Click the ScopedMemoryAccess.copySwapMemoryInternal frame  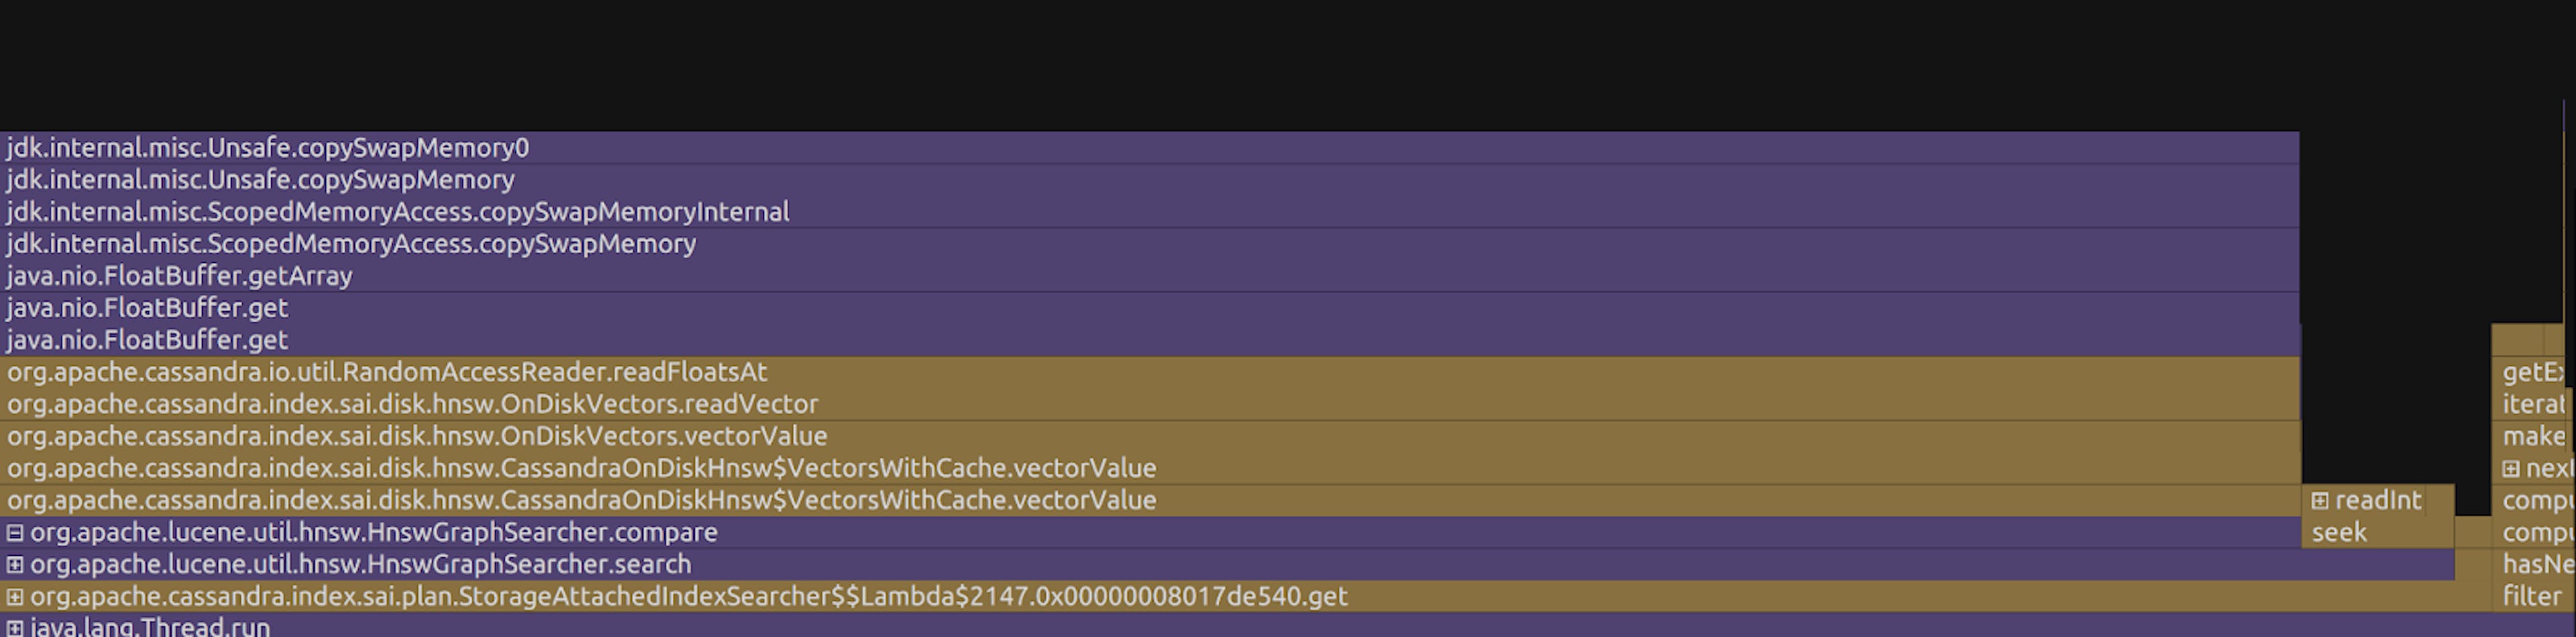(x=1149, y=212)
